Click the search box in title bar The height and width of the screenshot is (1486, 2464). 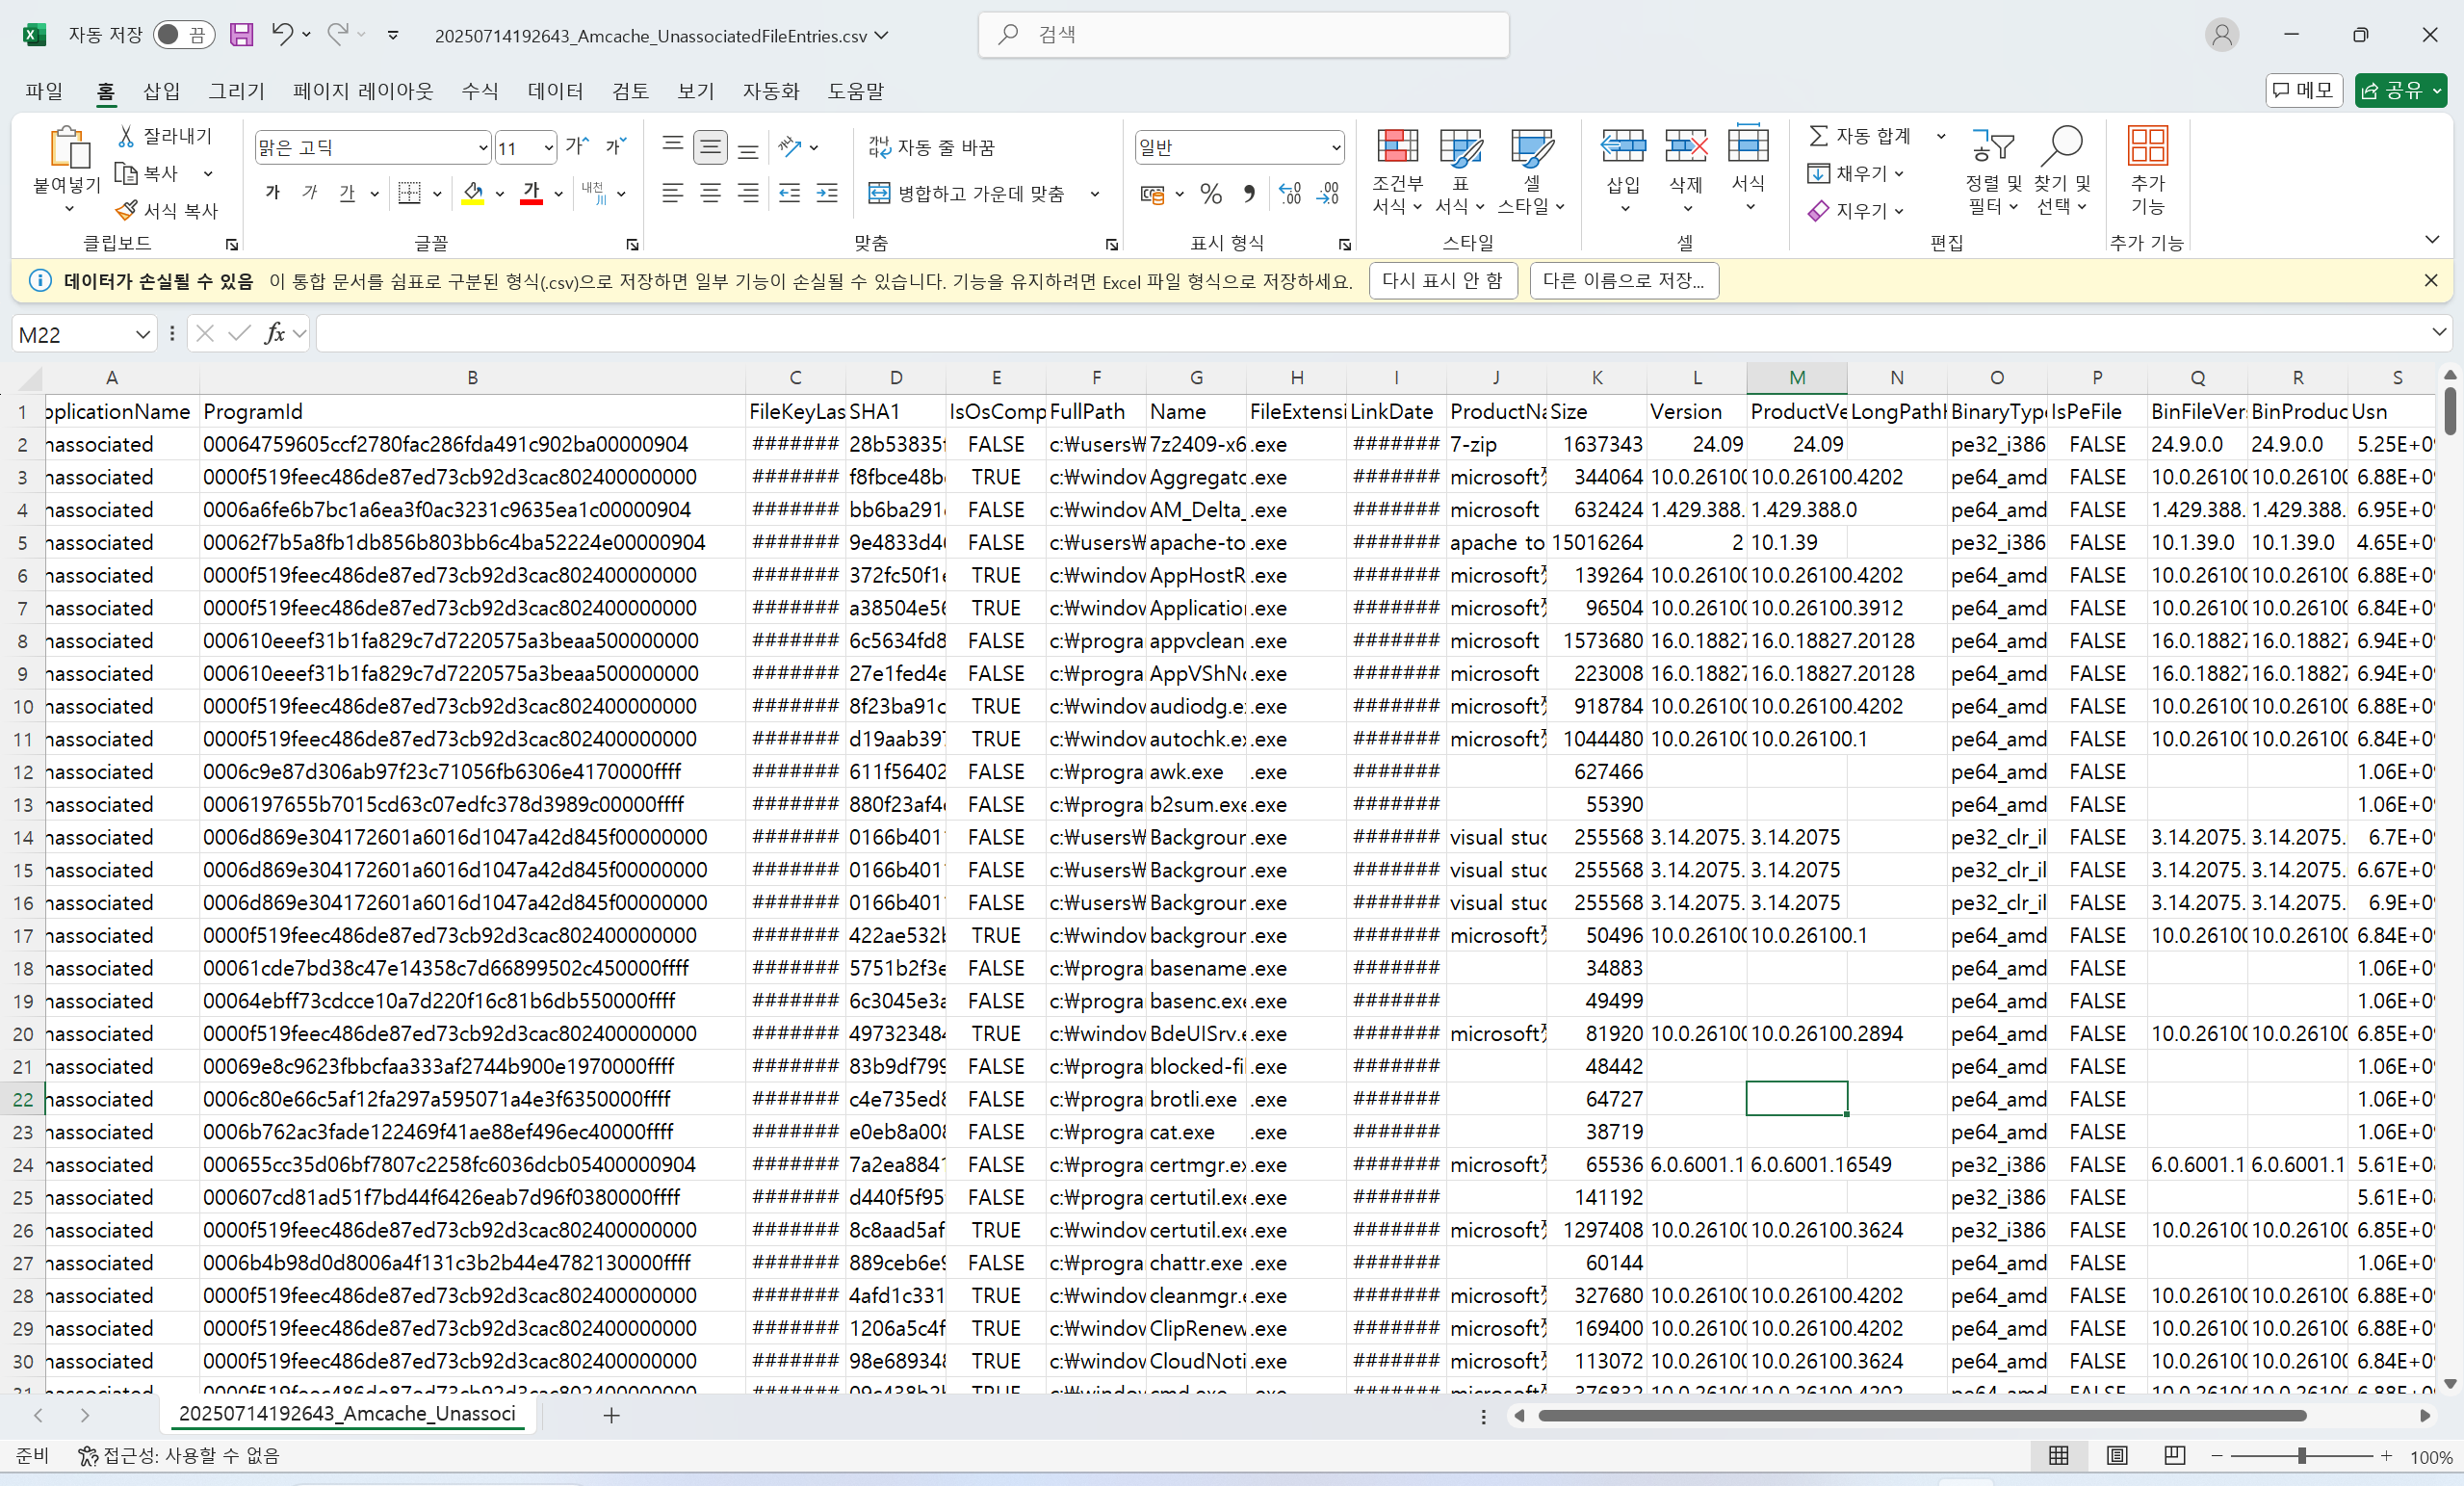point(1243,35)
